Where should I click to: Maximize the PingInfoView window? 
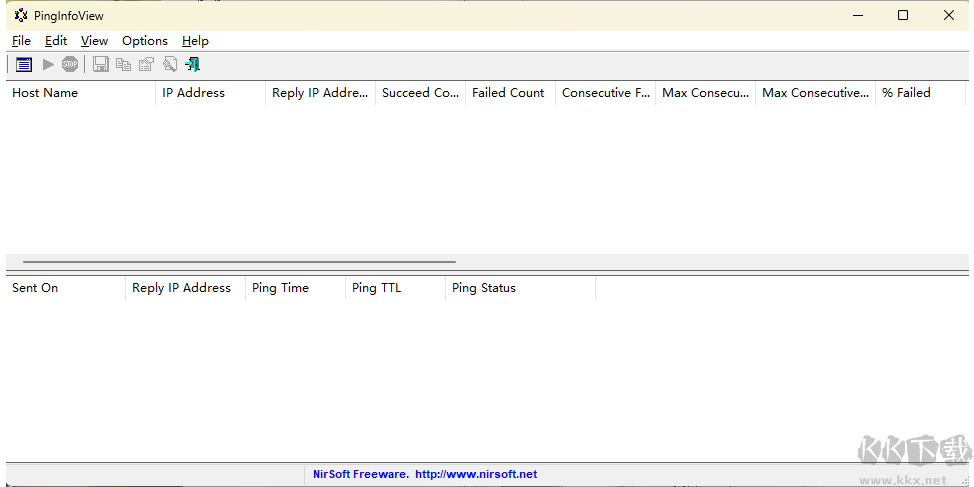pyautogui.click(x=903, y=15)
